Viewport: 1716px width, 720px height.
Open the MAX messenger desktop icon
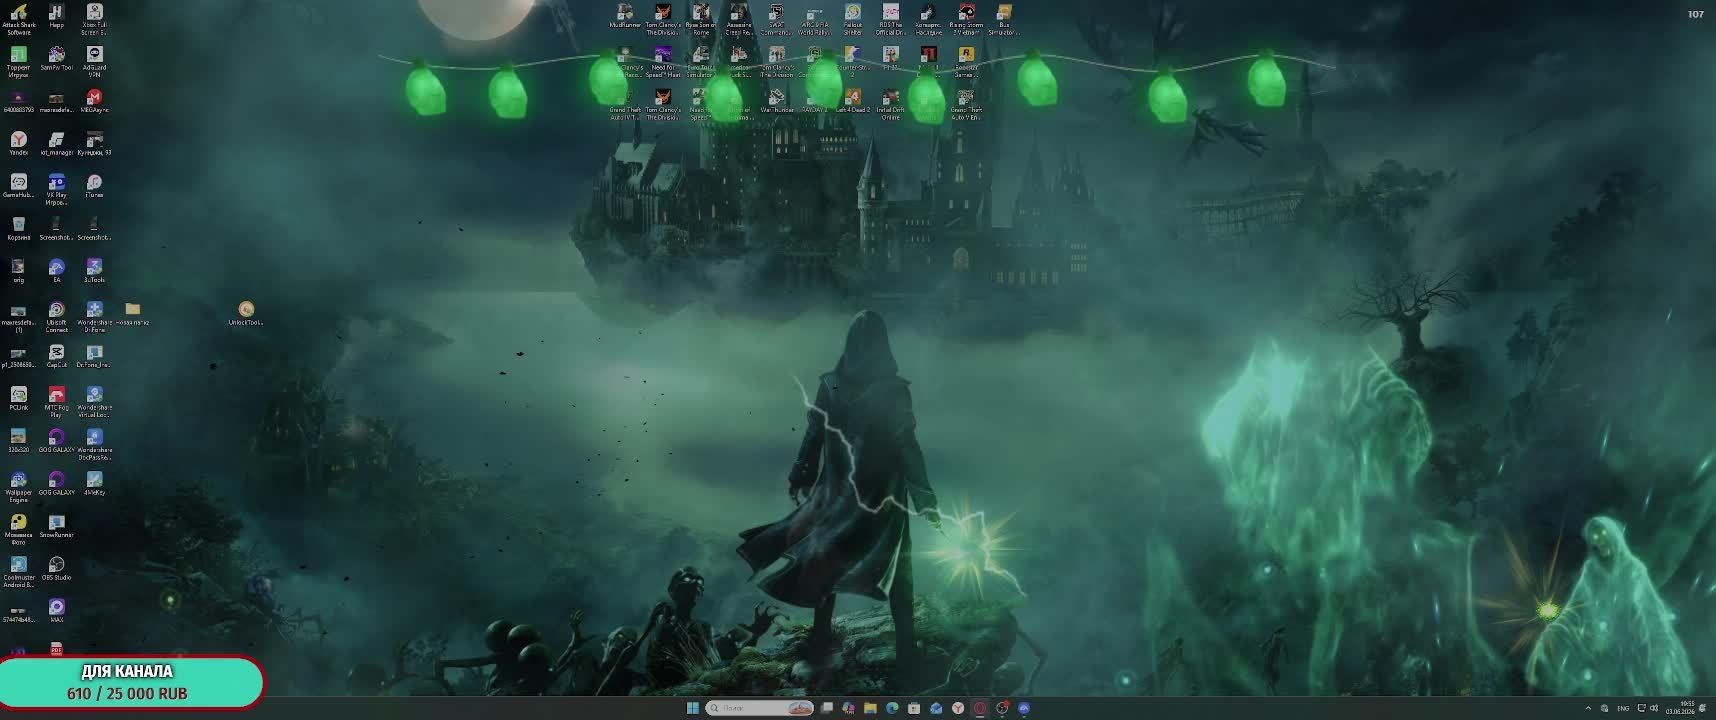pyautogui.click(x=56, y=611)
